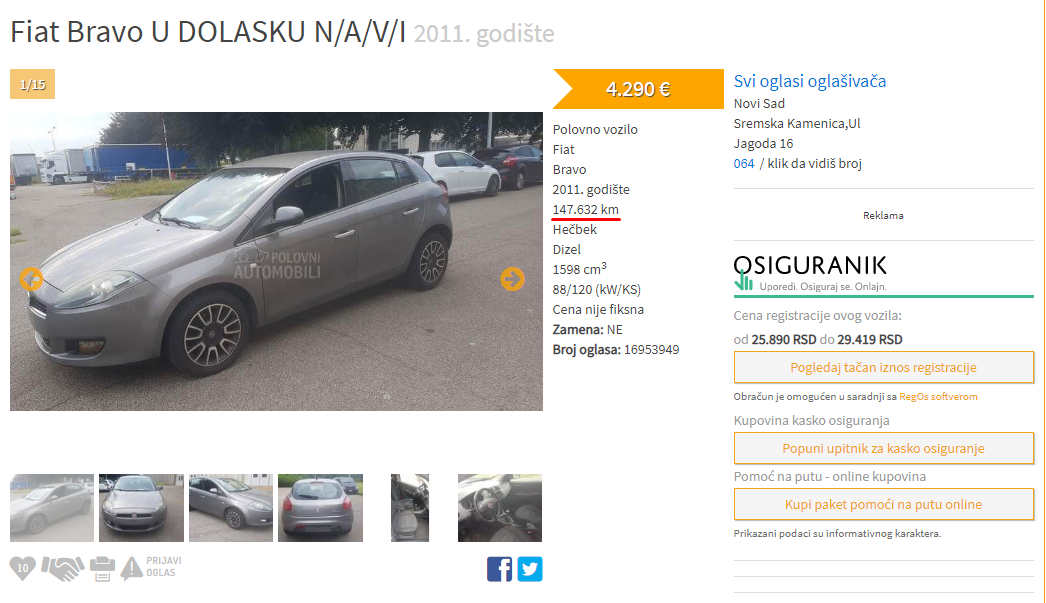Open the OSIGURANIK advertisement logo
The height and width of the screenshot is (603, 1046).
pos(810,273)
